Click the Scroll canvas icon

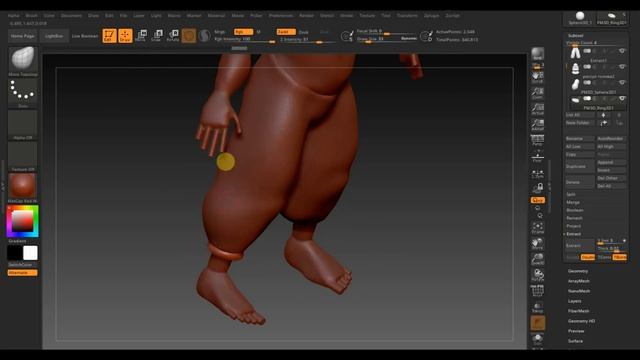[x=538, y=77]
